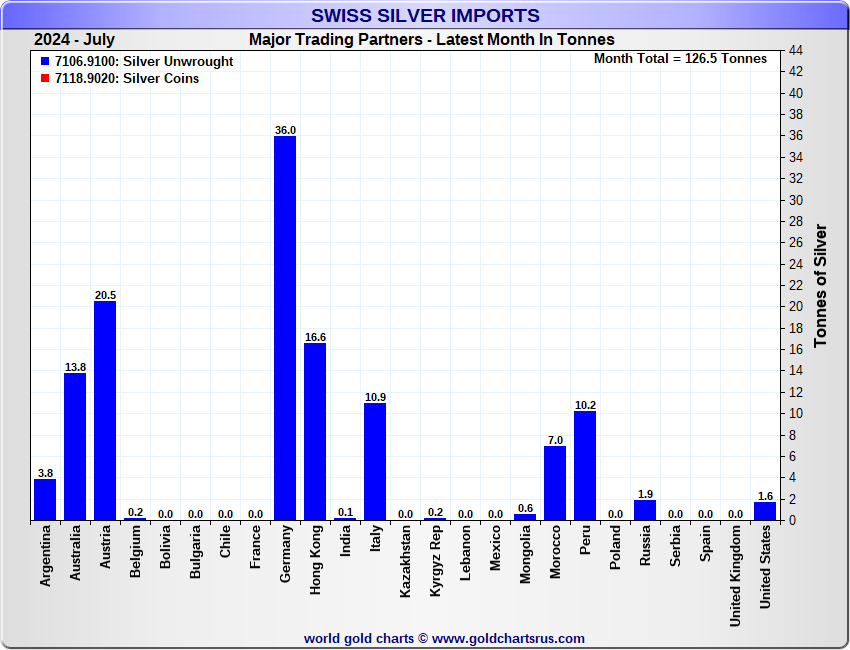This screenshot has width=850, height=650.
Task: Click the Kyrgyz Rep axis label
Action: click(435, 561)
